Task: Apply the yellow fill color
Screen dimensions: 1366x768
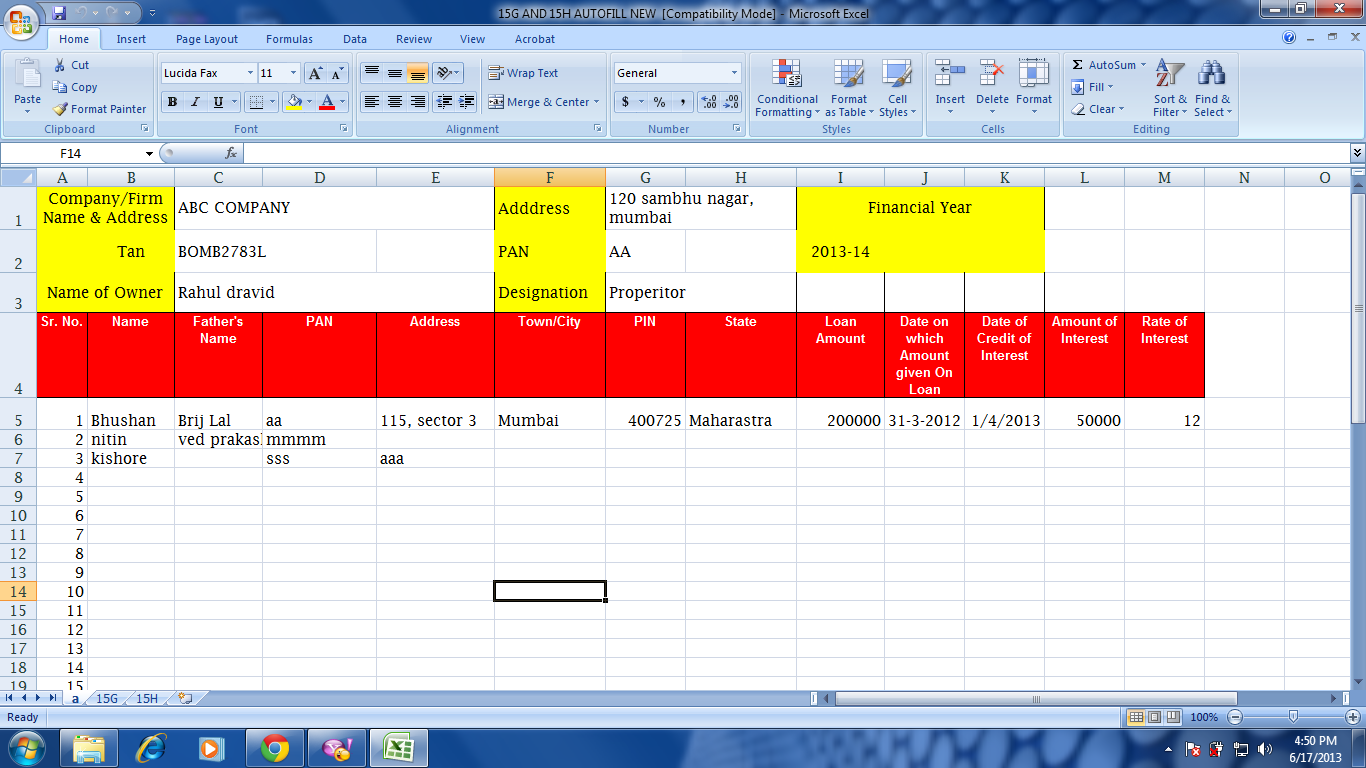Action: tap(294, 102)
